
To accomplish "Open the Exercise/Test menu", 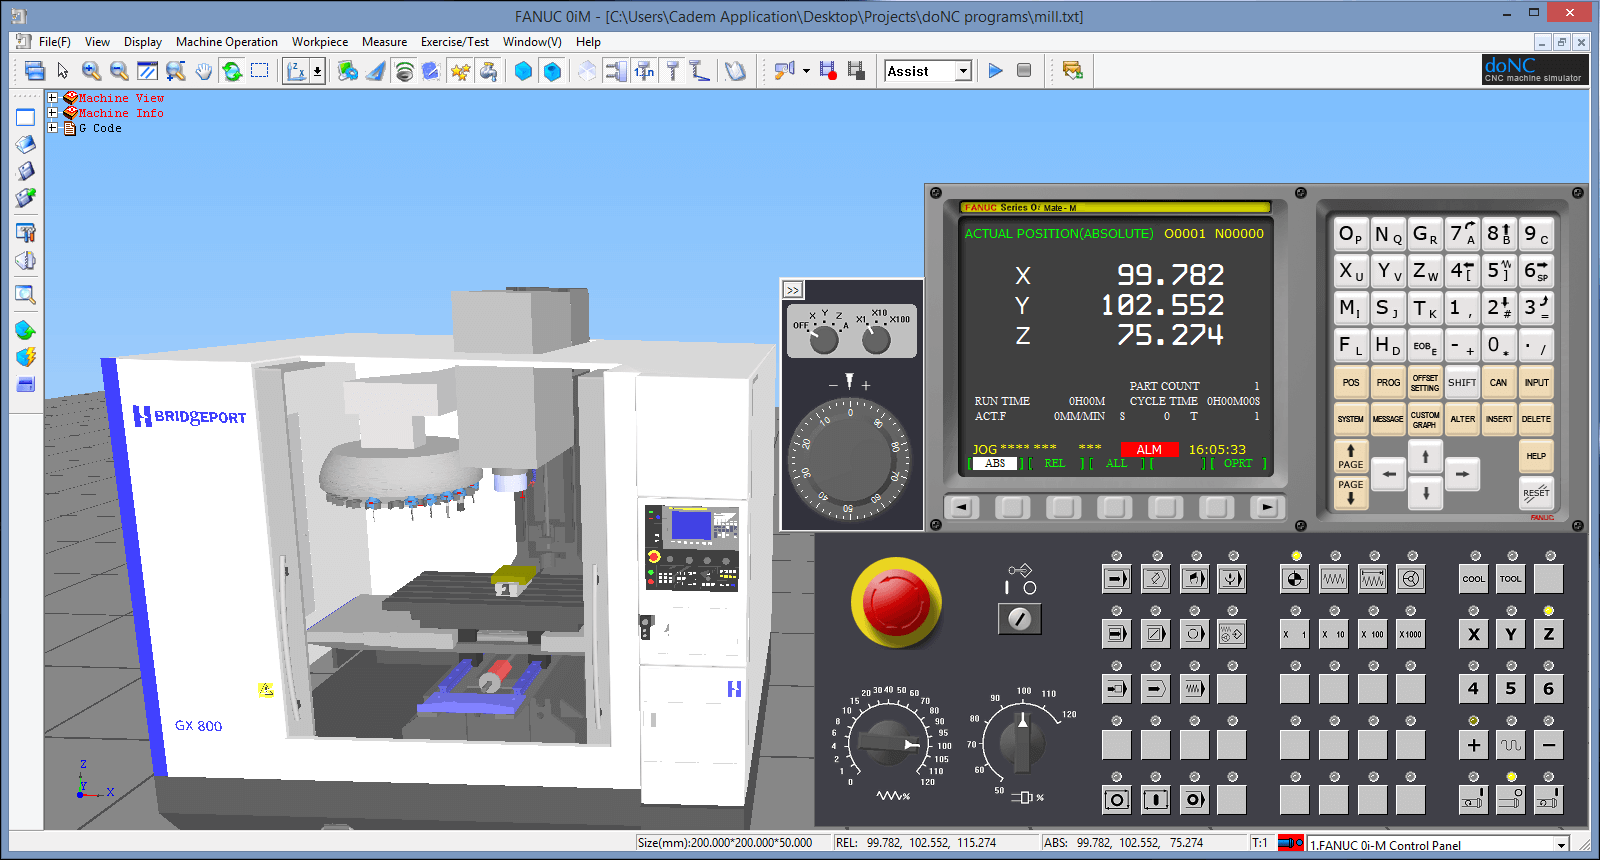I will (455, 42).
